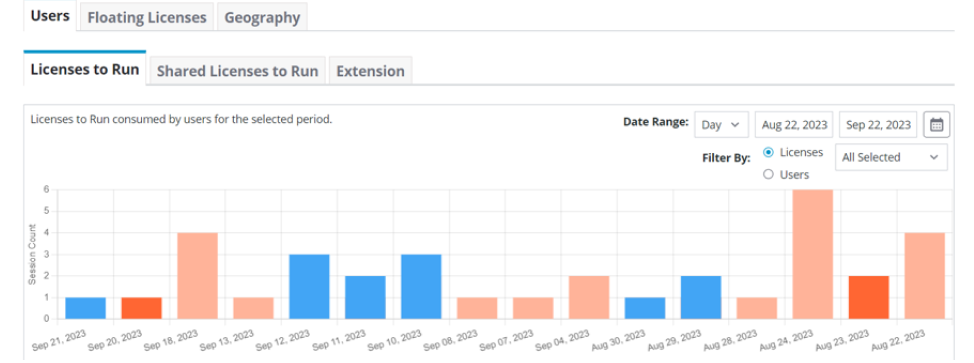Click the bar for Sep 07, 2023
This screenshot has width=974, height=363.
[534, 308]
